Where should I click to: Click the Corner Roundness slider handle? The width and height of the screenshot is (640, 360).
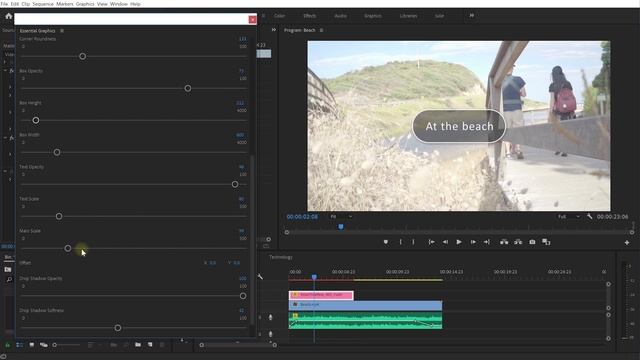(x=82, y=56)
